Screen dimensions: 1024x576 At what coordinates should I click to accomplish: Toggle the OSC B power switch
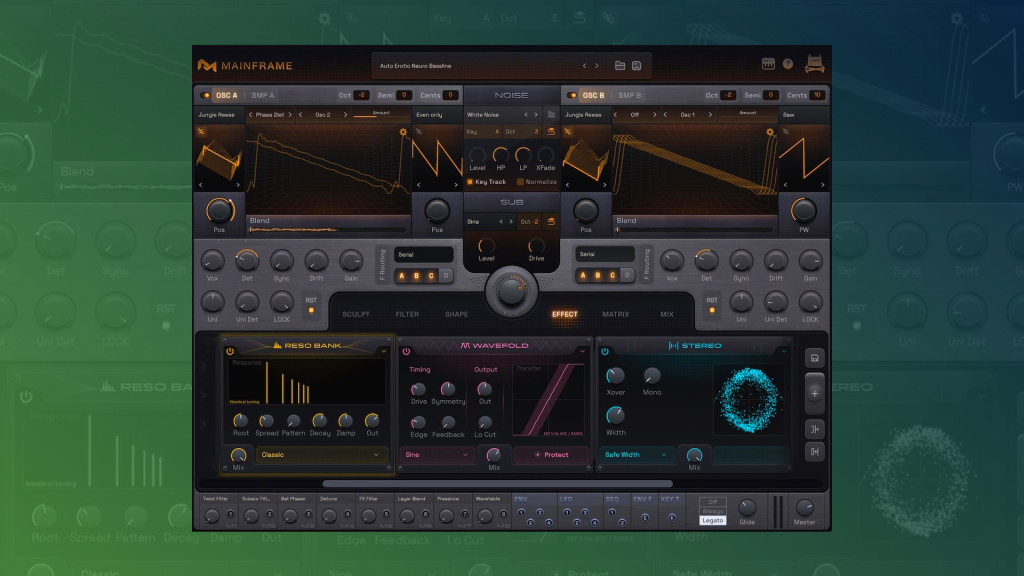pyautogui.click(x=572, y=95)
